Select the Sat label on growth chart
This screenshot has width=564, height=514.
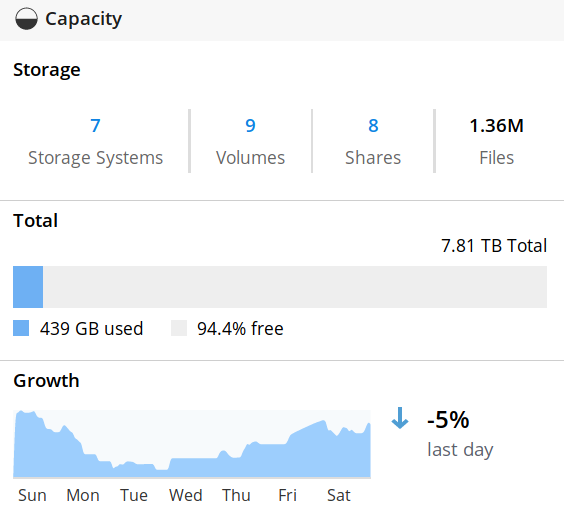click(x=338, y=495)
